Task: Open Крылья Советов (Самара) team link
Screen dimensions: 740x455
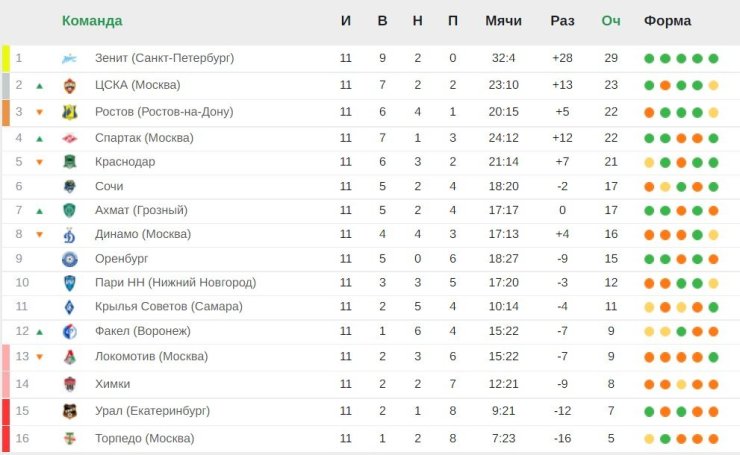Action: click(x=168, y=306)
